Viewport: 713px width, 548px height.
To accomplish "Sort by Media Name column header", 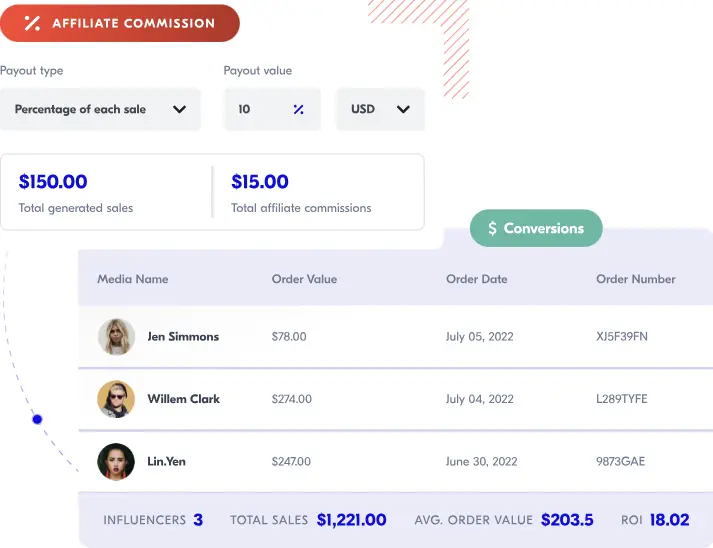I will 132,279.
